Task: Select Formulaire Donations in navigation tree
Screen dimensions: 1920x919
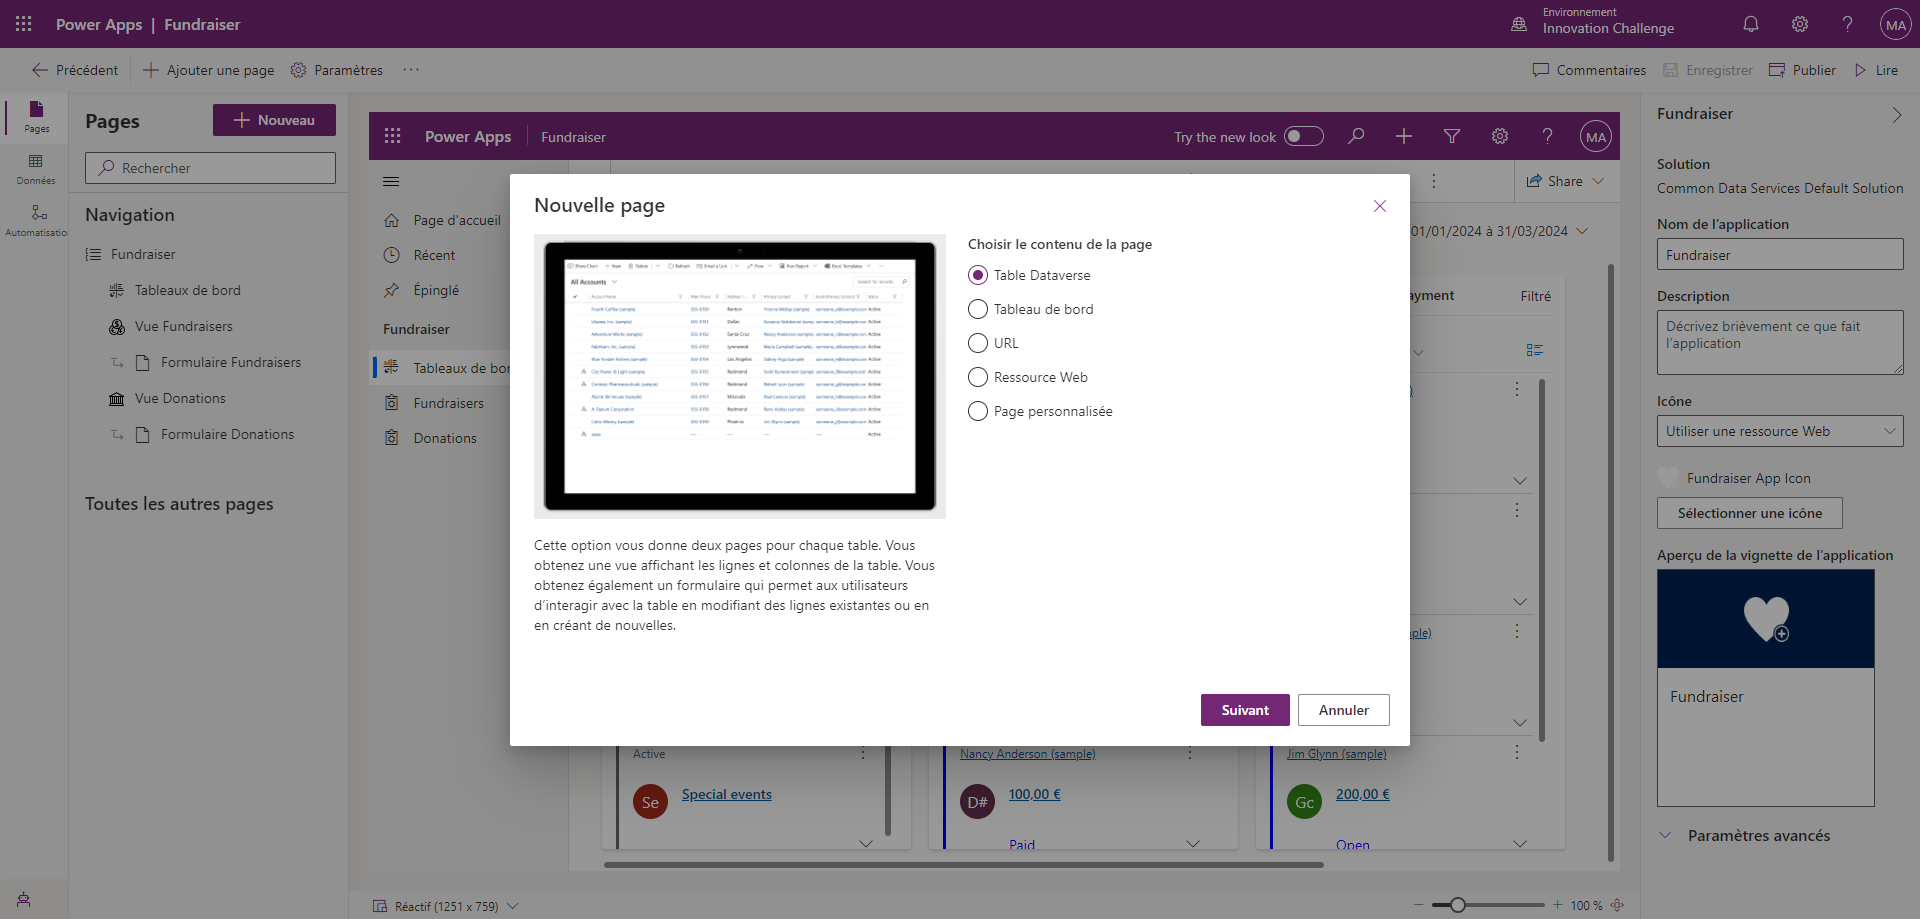Action: pos(227,434)
